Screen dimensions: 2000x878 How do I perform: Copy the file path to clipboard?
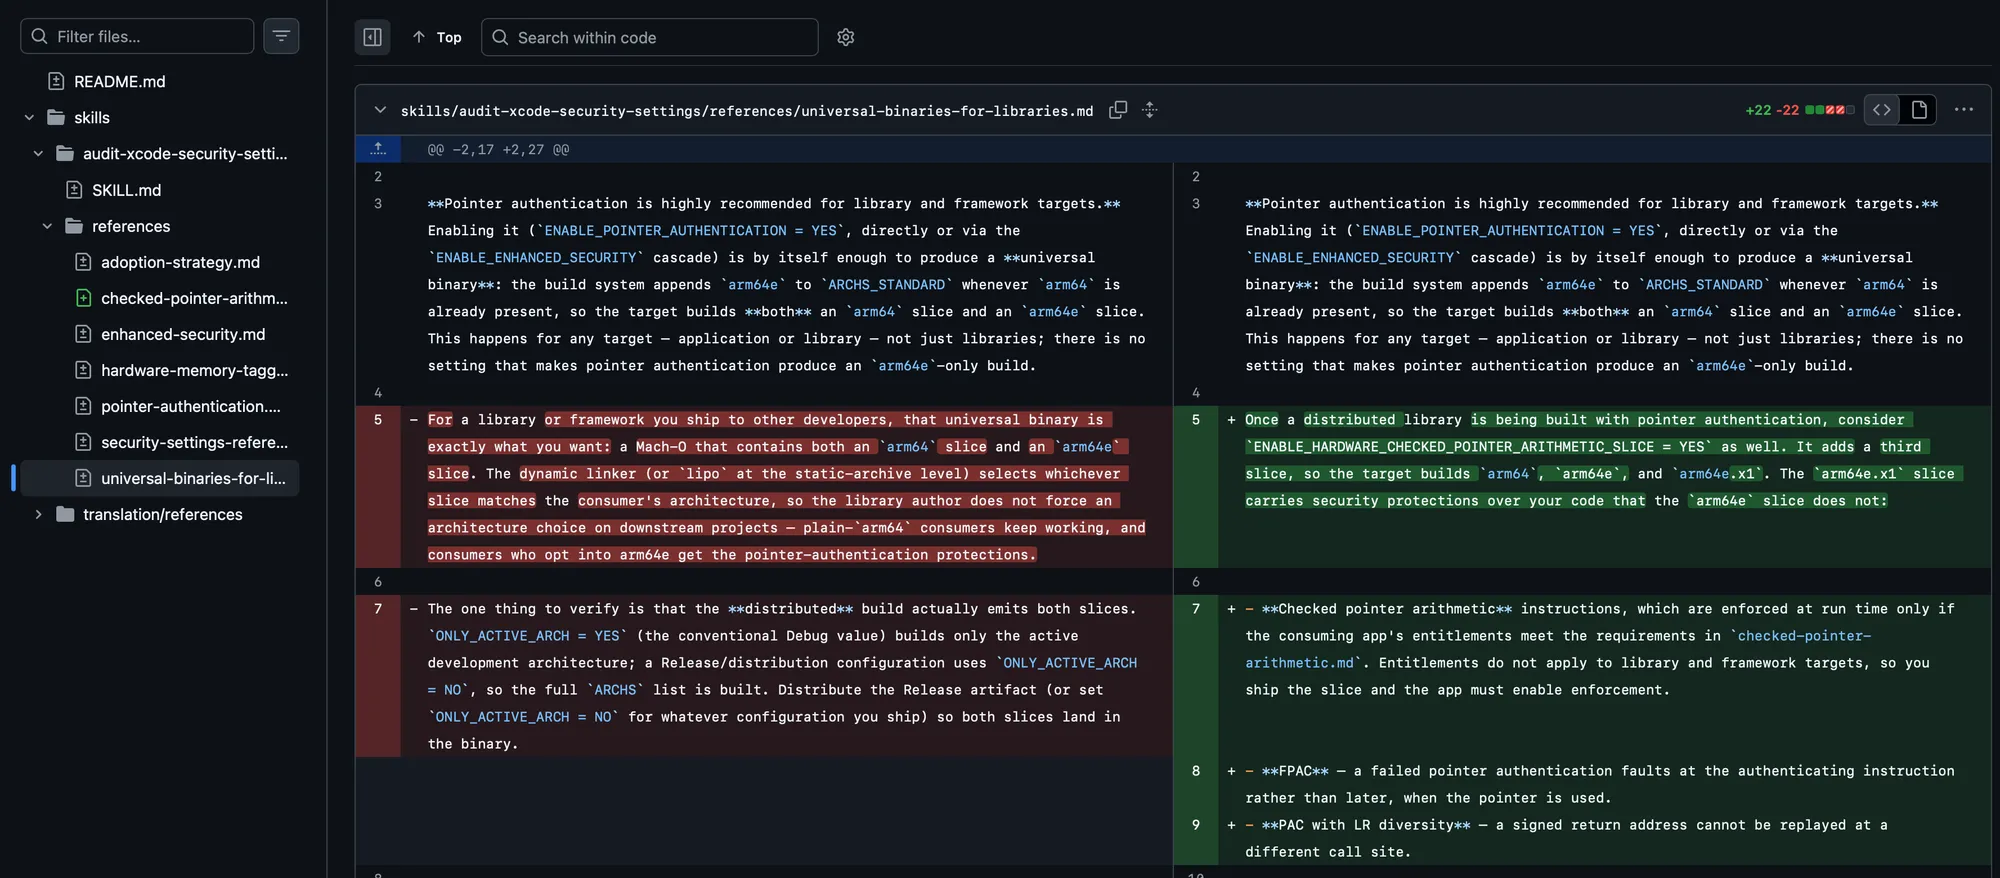click(1118, 110)
